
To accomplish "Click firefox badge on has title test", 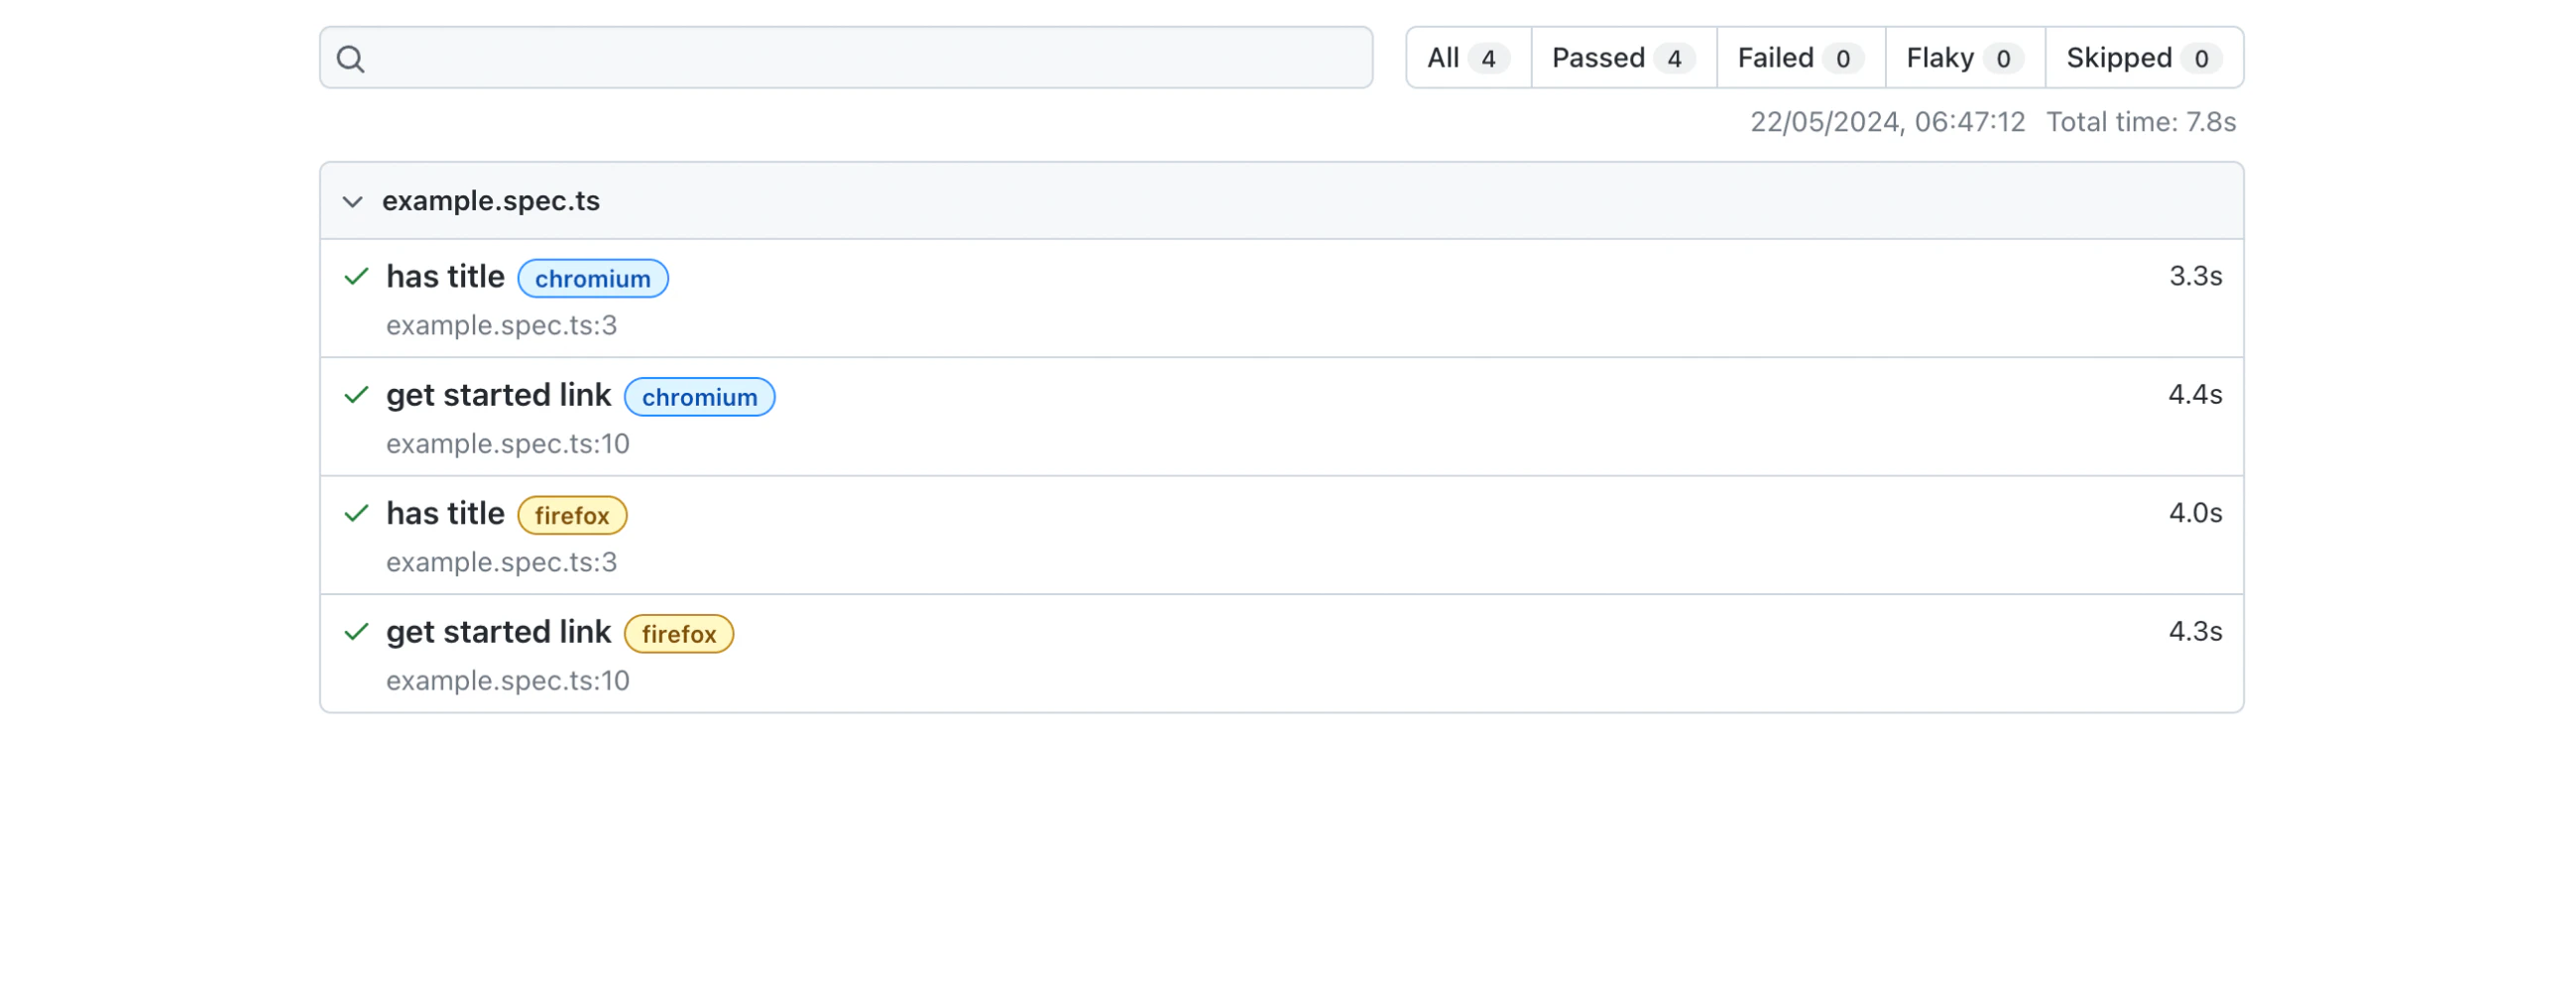I will (571, 516).
